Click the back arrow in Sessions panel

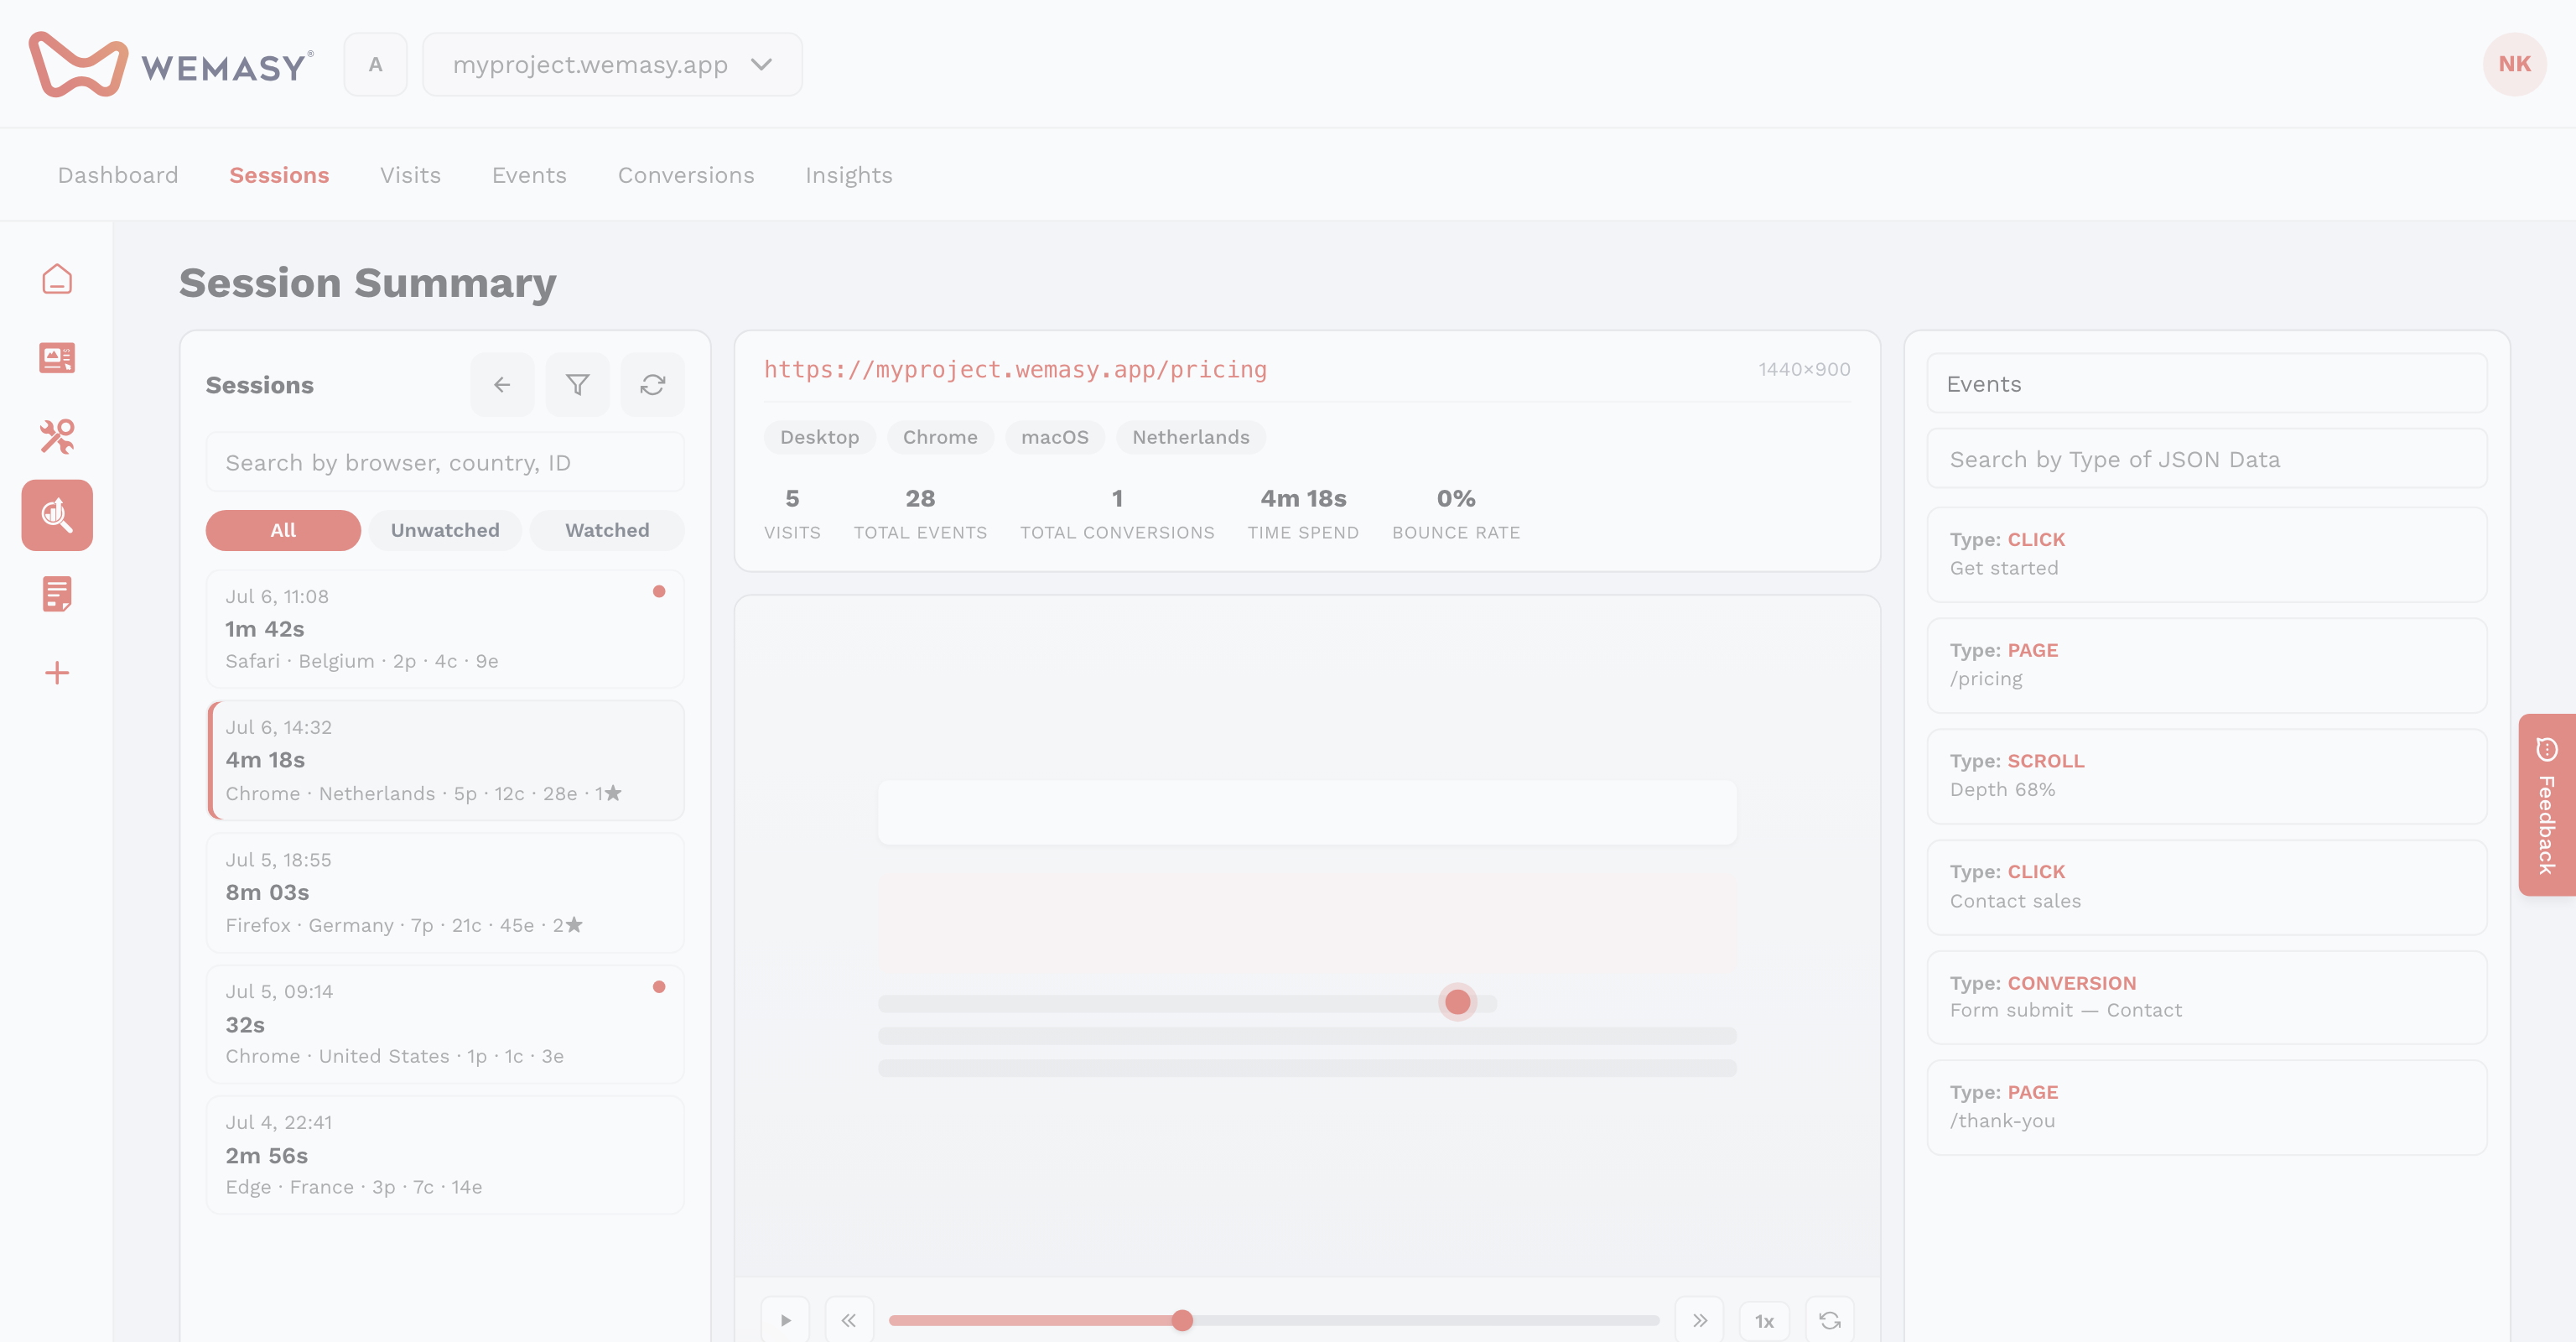[502, 384]
